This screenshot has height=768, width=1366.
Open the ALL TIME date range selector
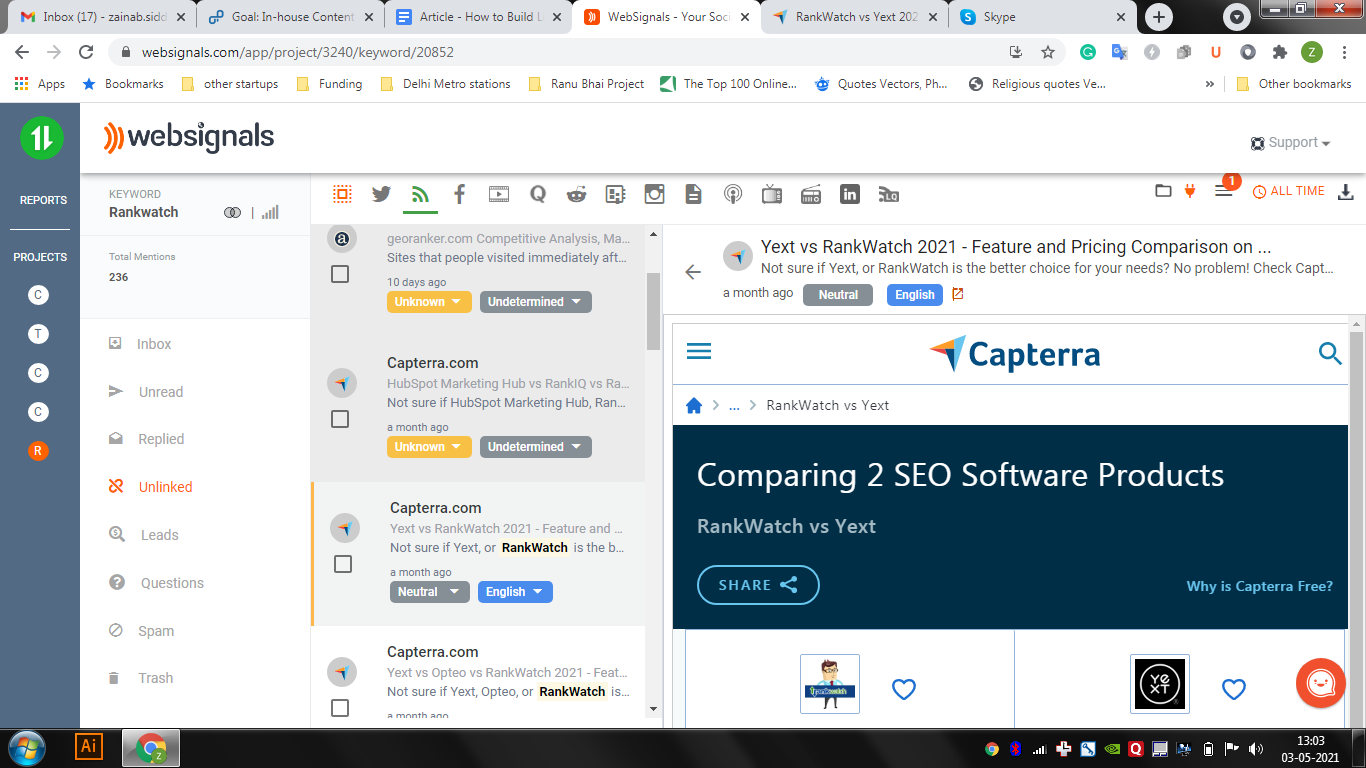coord(1289,191)
